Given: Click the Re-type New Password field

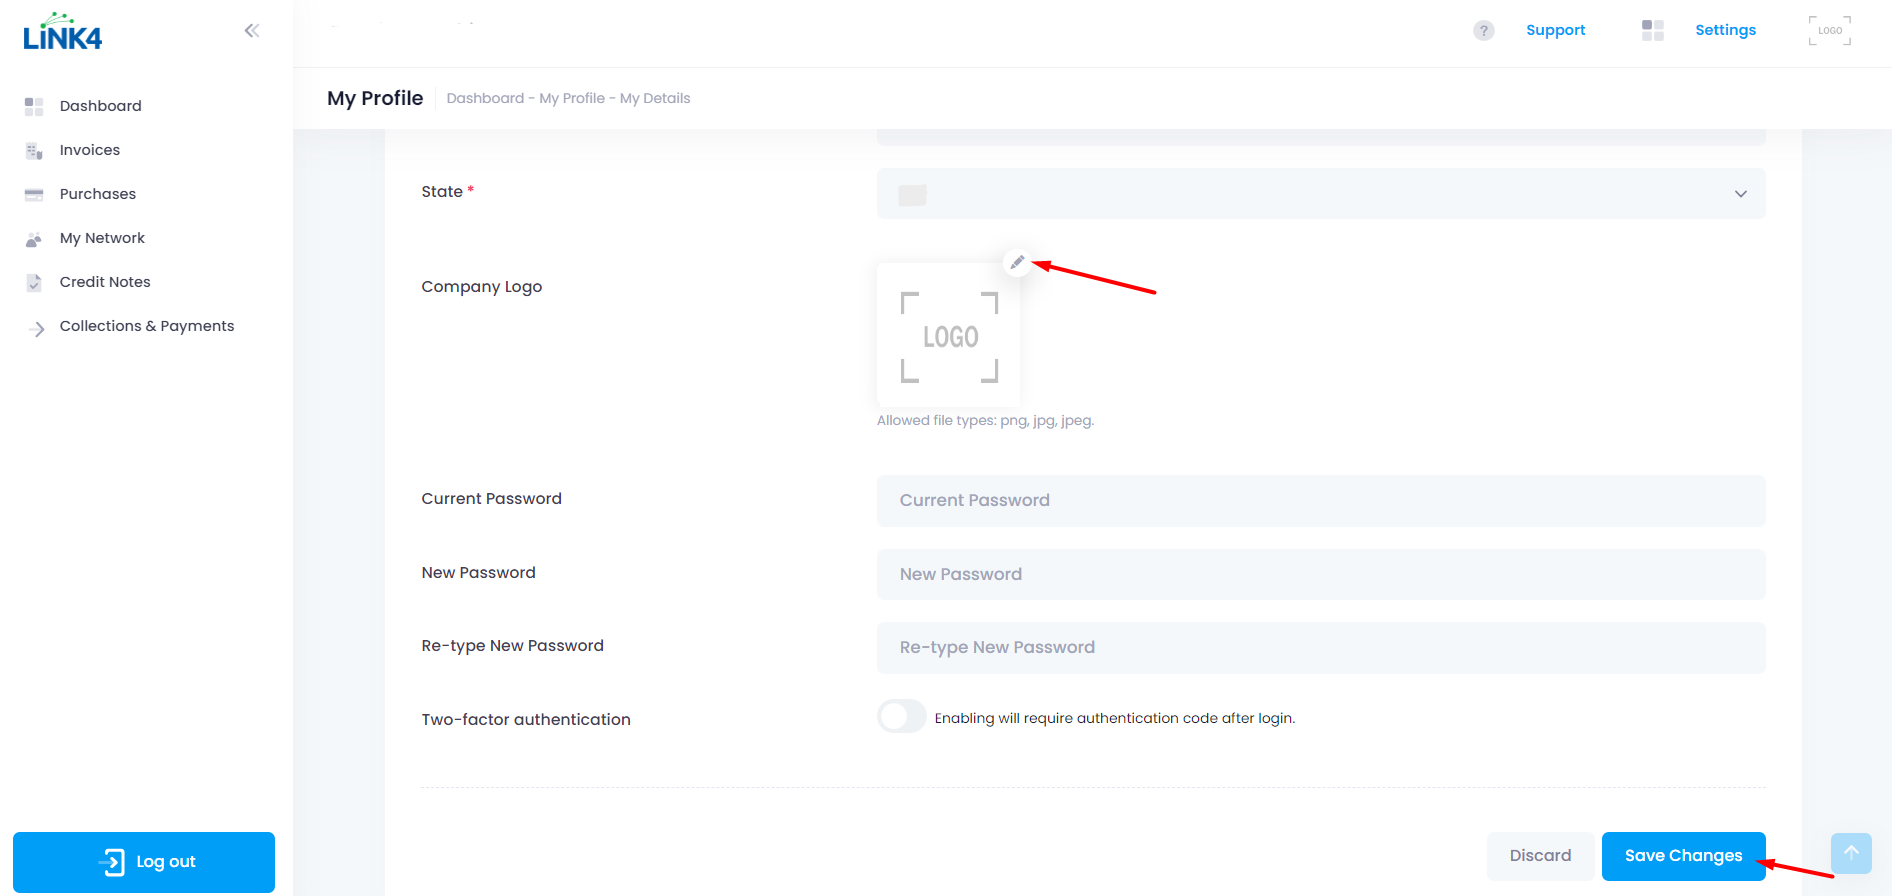Looking at the screenshot, I should [x=1321, y=648].
